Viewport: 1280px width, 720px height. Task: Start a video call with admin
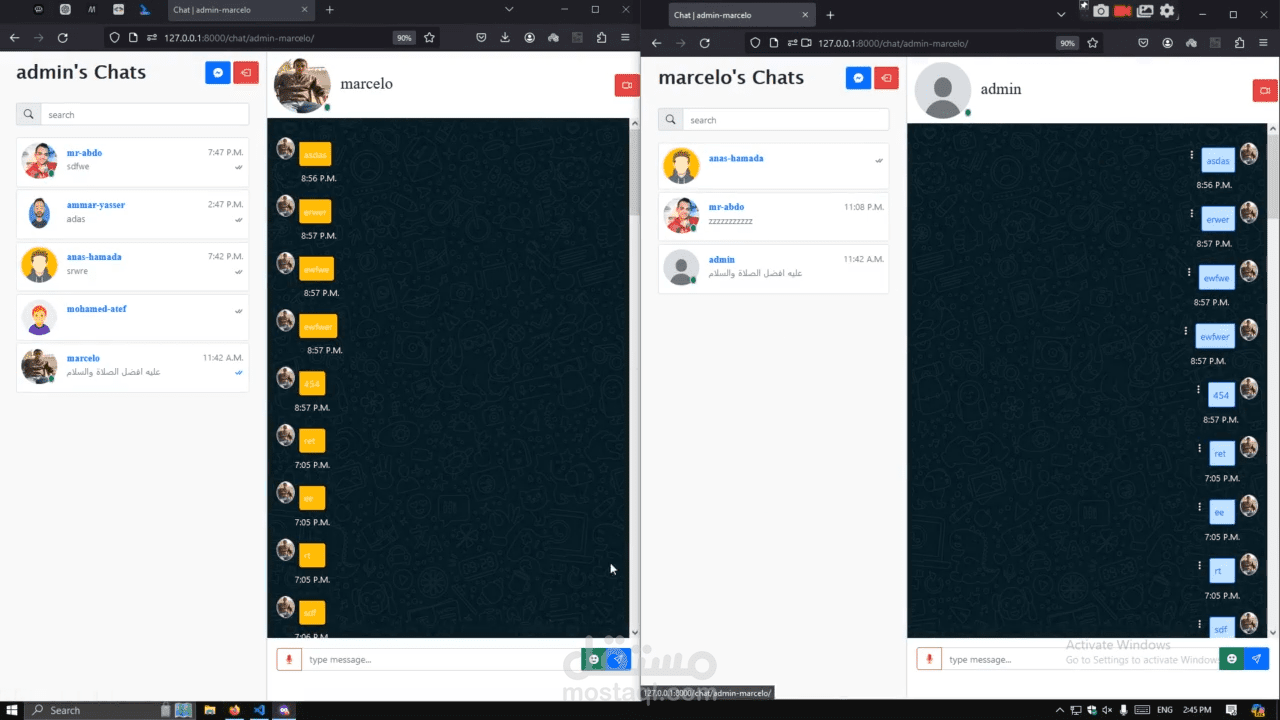[1265, 90]
